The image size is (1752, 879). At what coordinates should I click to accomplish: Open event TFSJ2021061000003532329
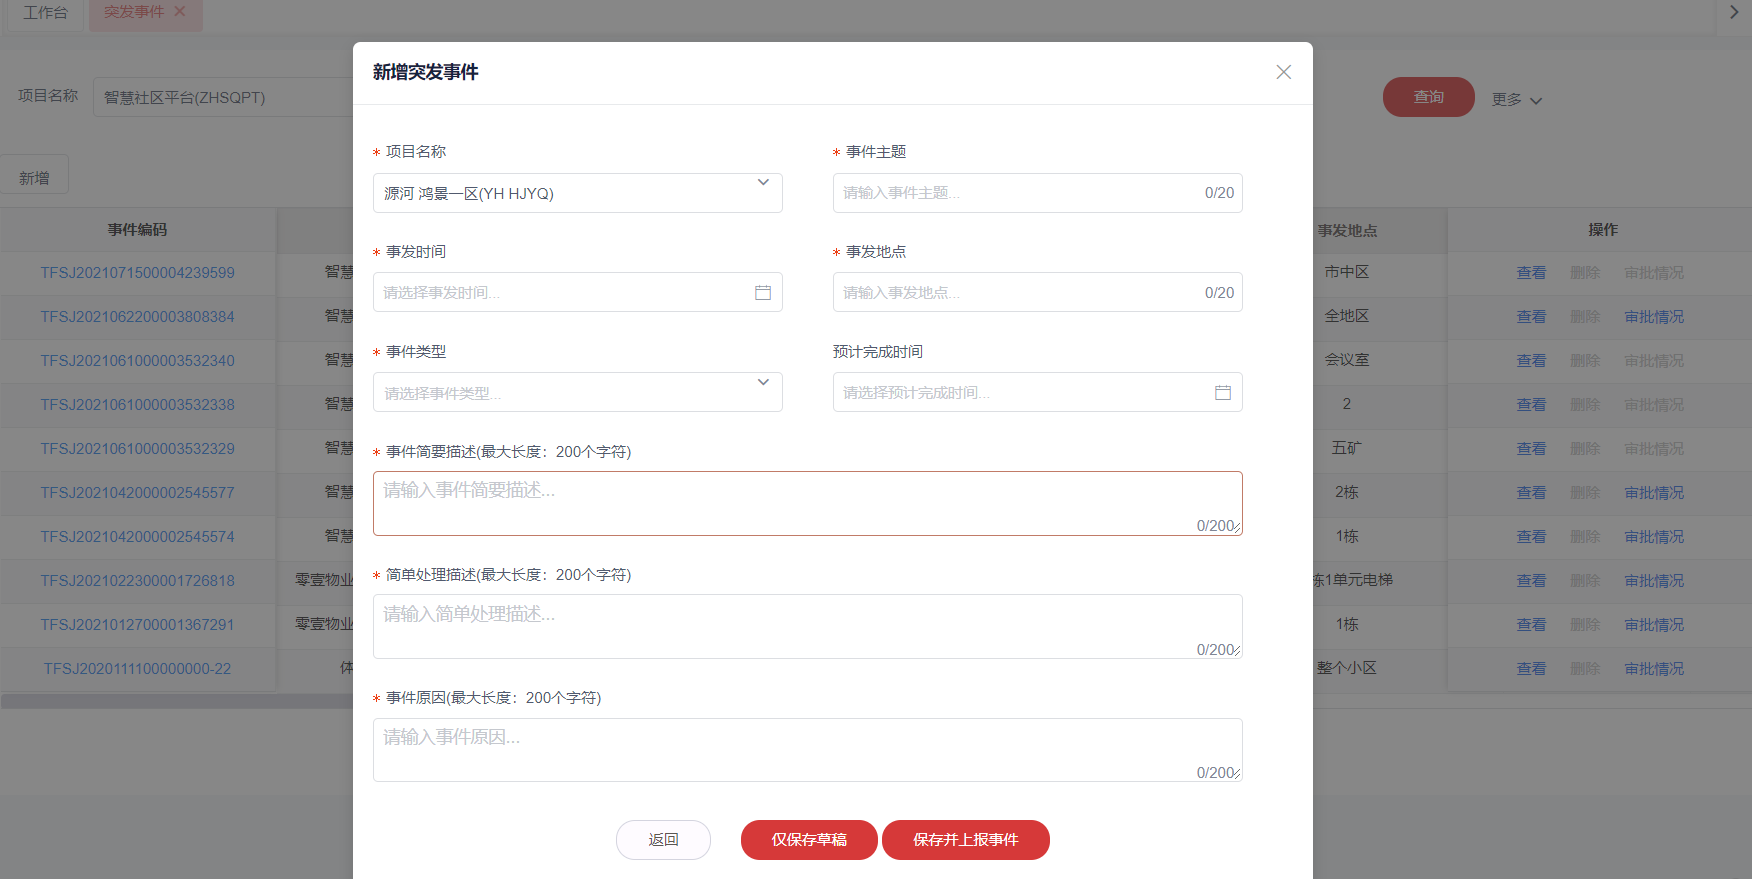[138, 449]
